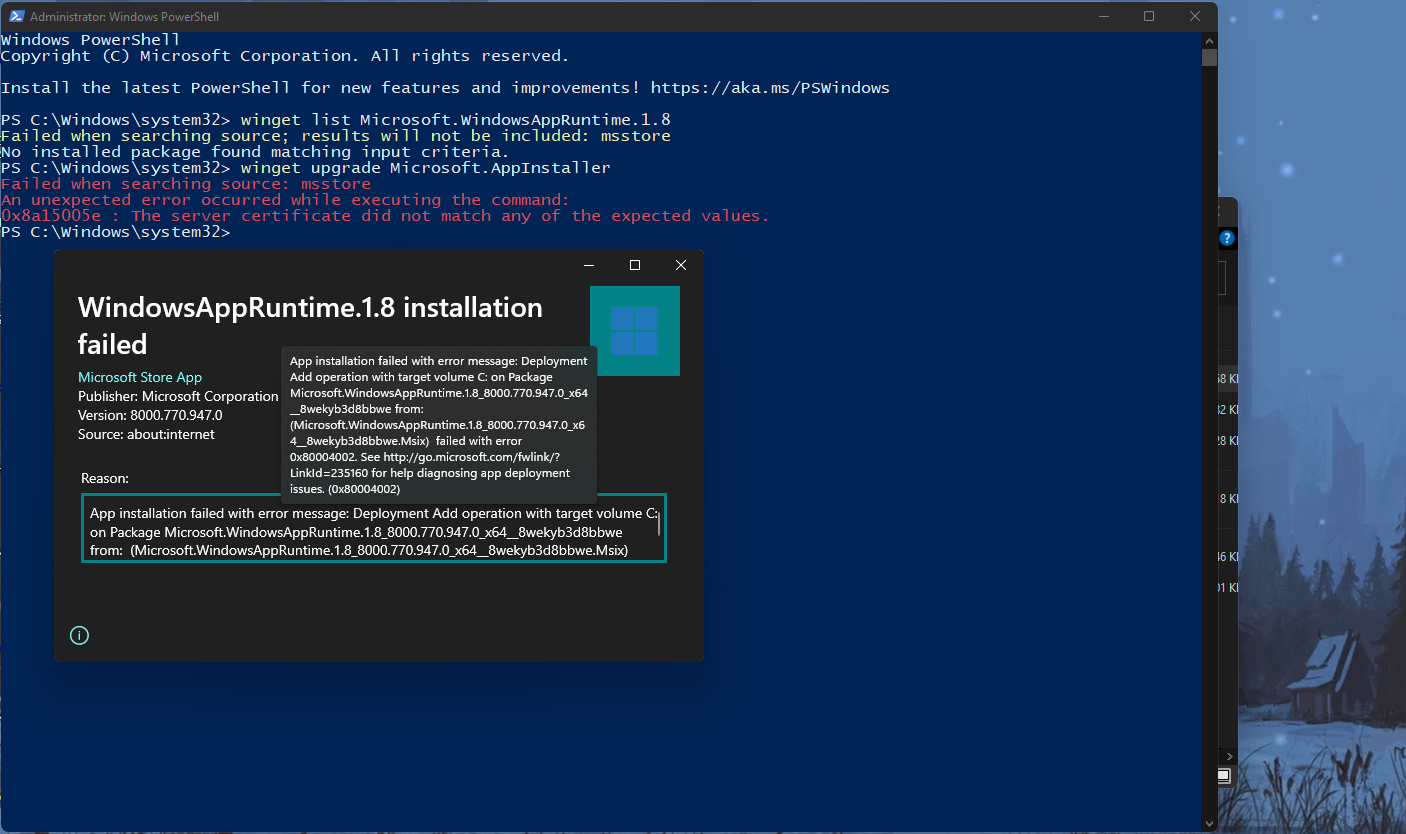
Task: Minimize the installation failed dialog
Action: click(588, 265)
